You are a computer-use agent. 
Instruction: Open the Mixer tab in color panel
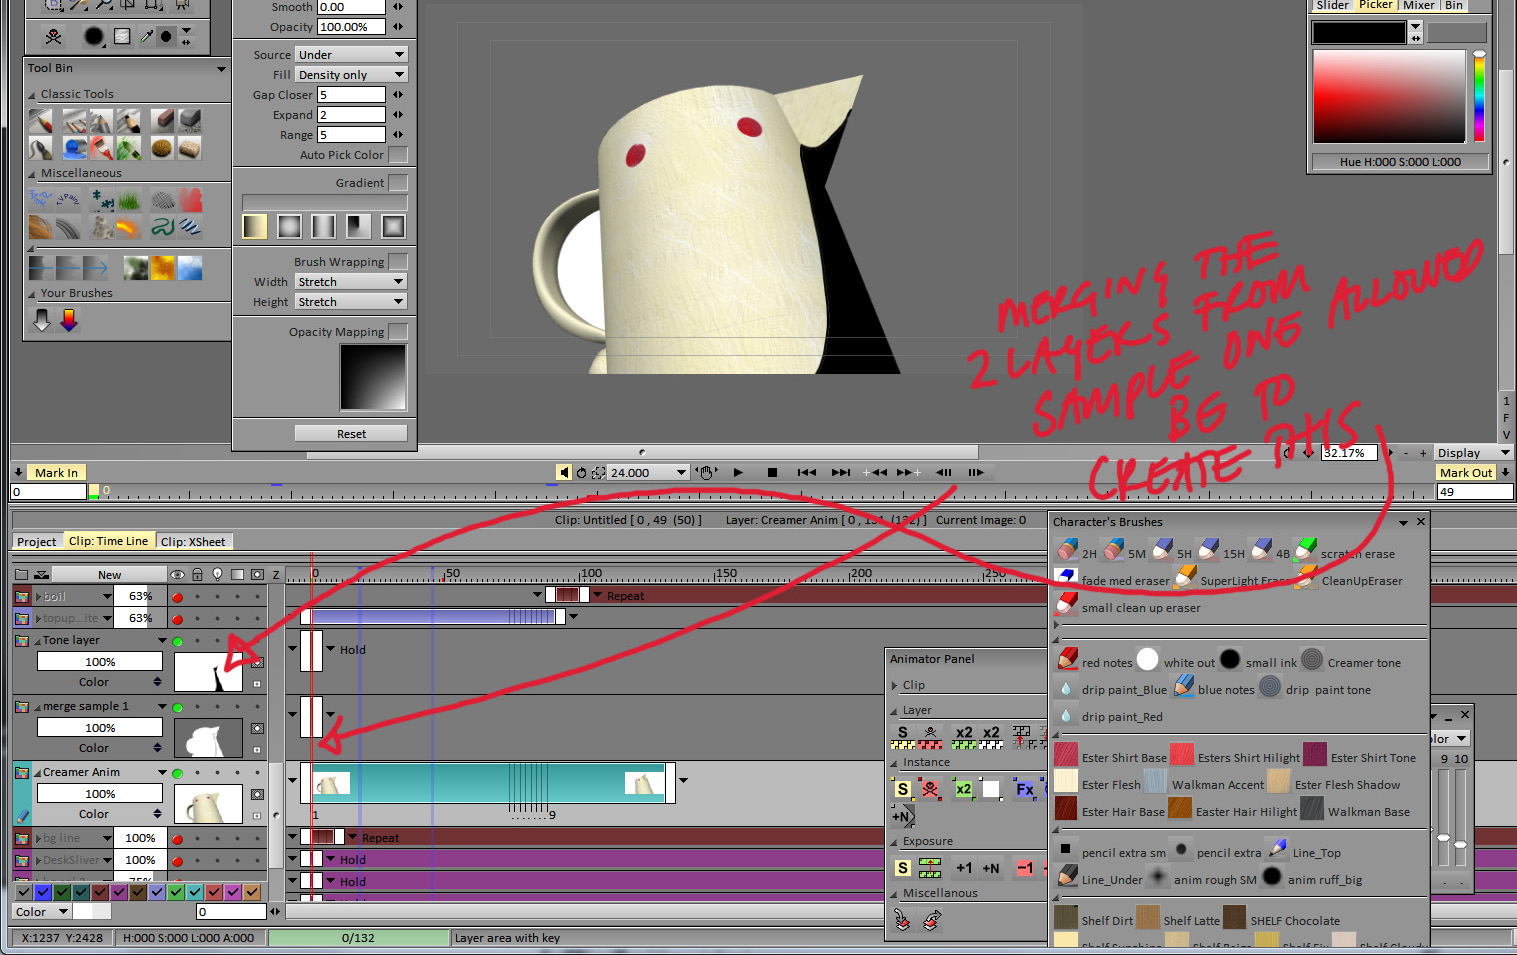click(x=1418, y=5)
